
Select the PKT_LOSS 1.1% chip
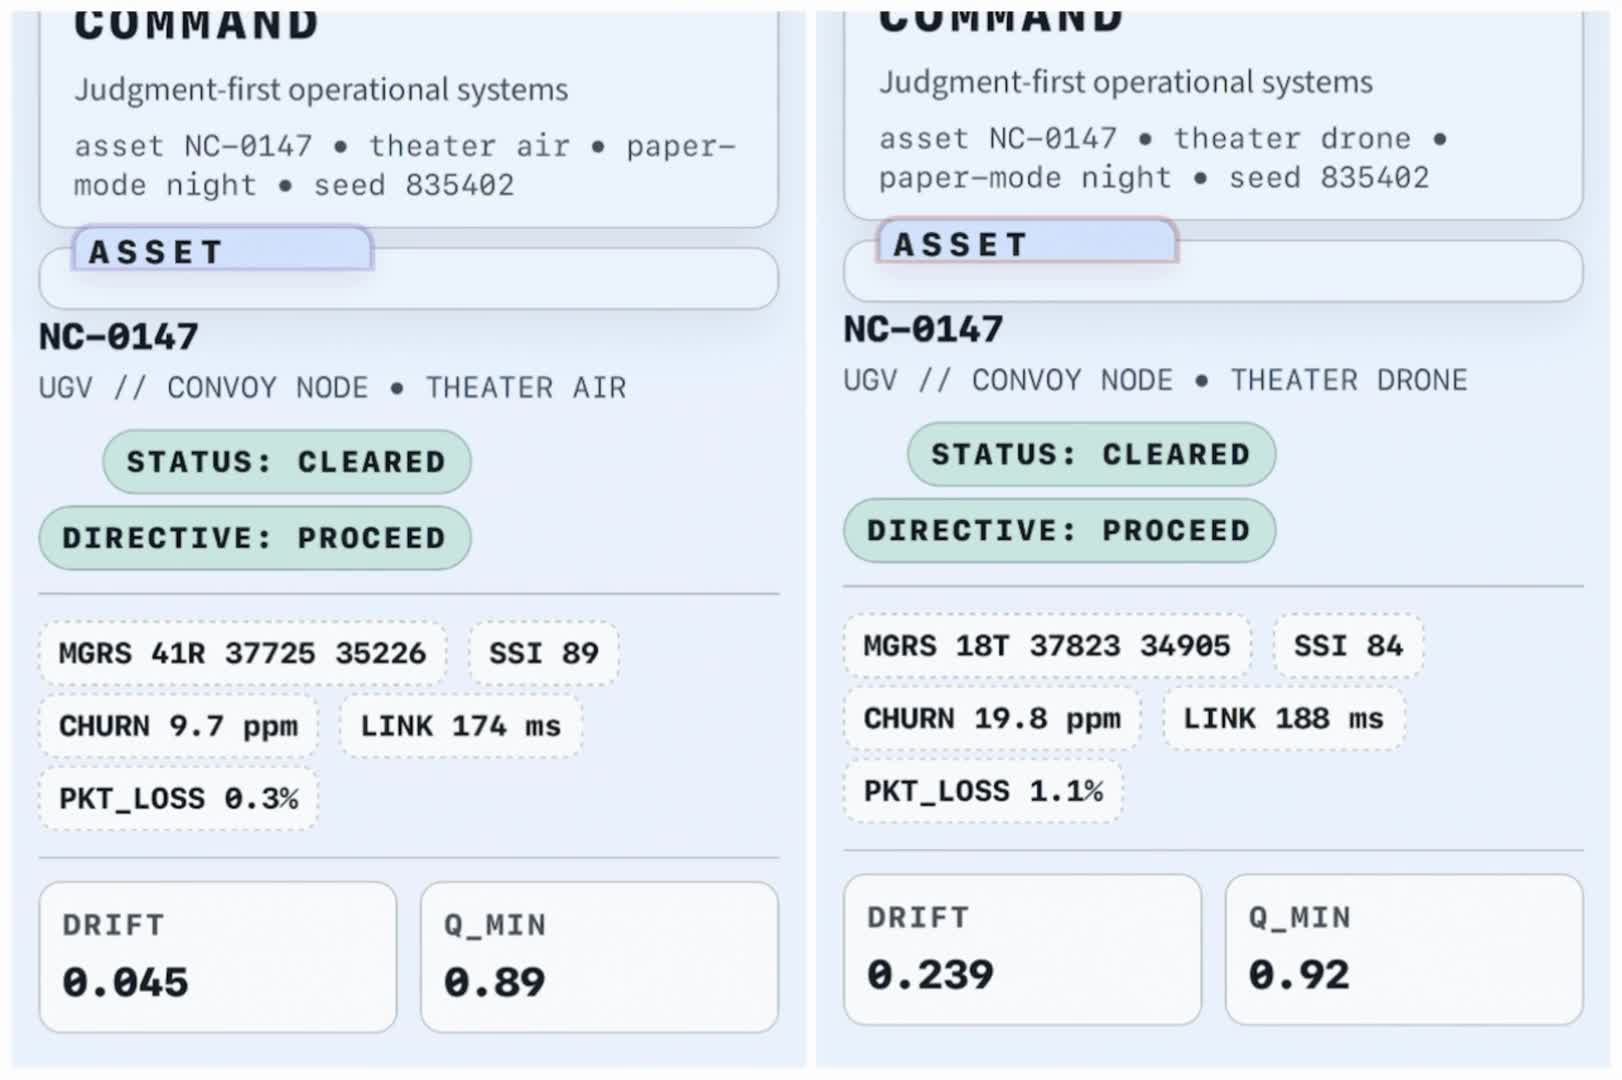click(x=983, y=791)
